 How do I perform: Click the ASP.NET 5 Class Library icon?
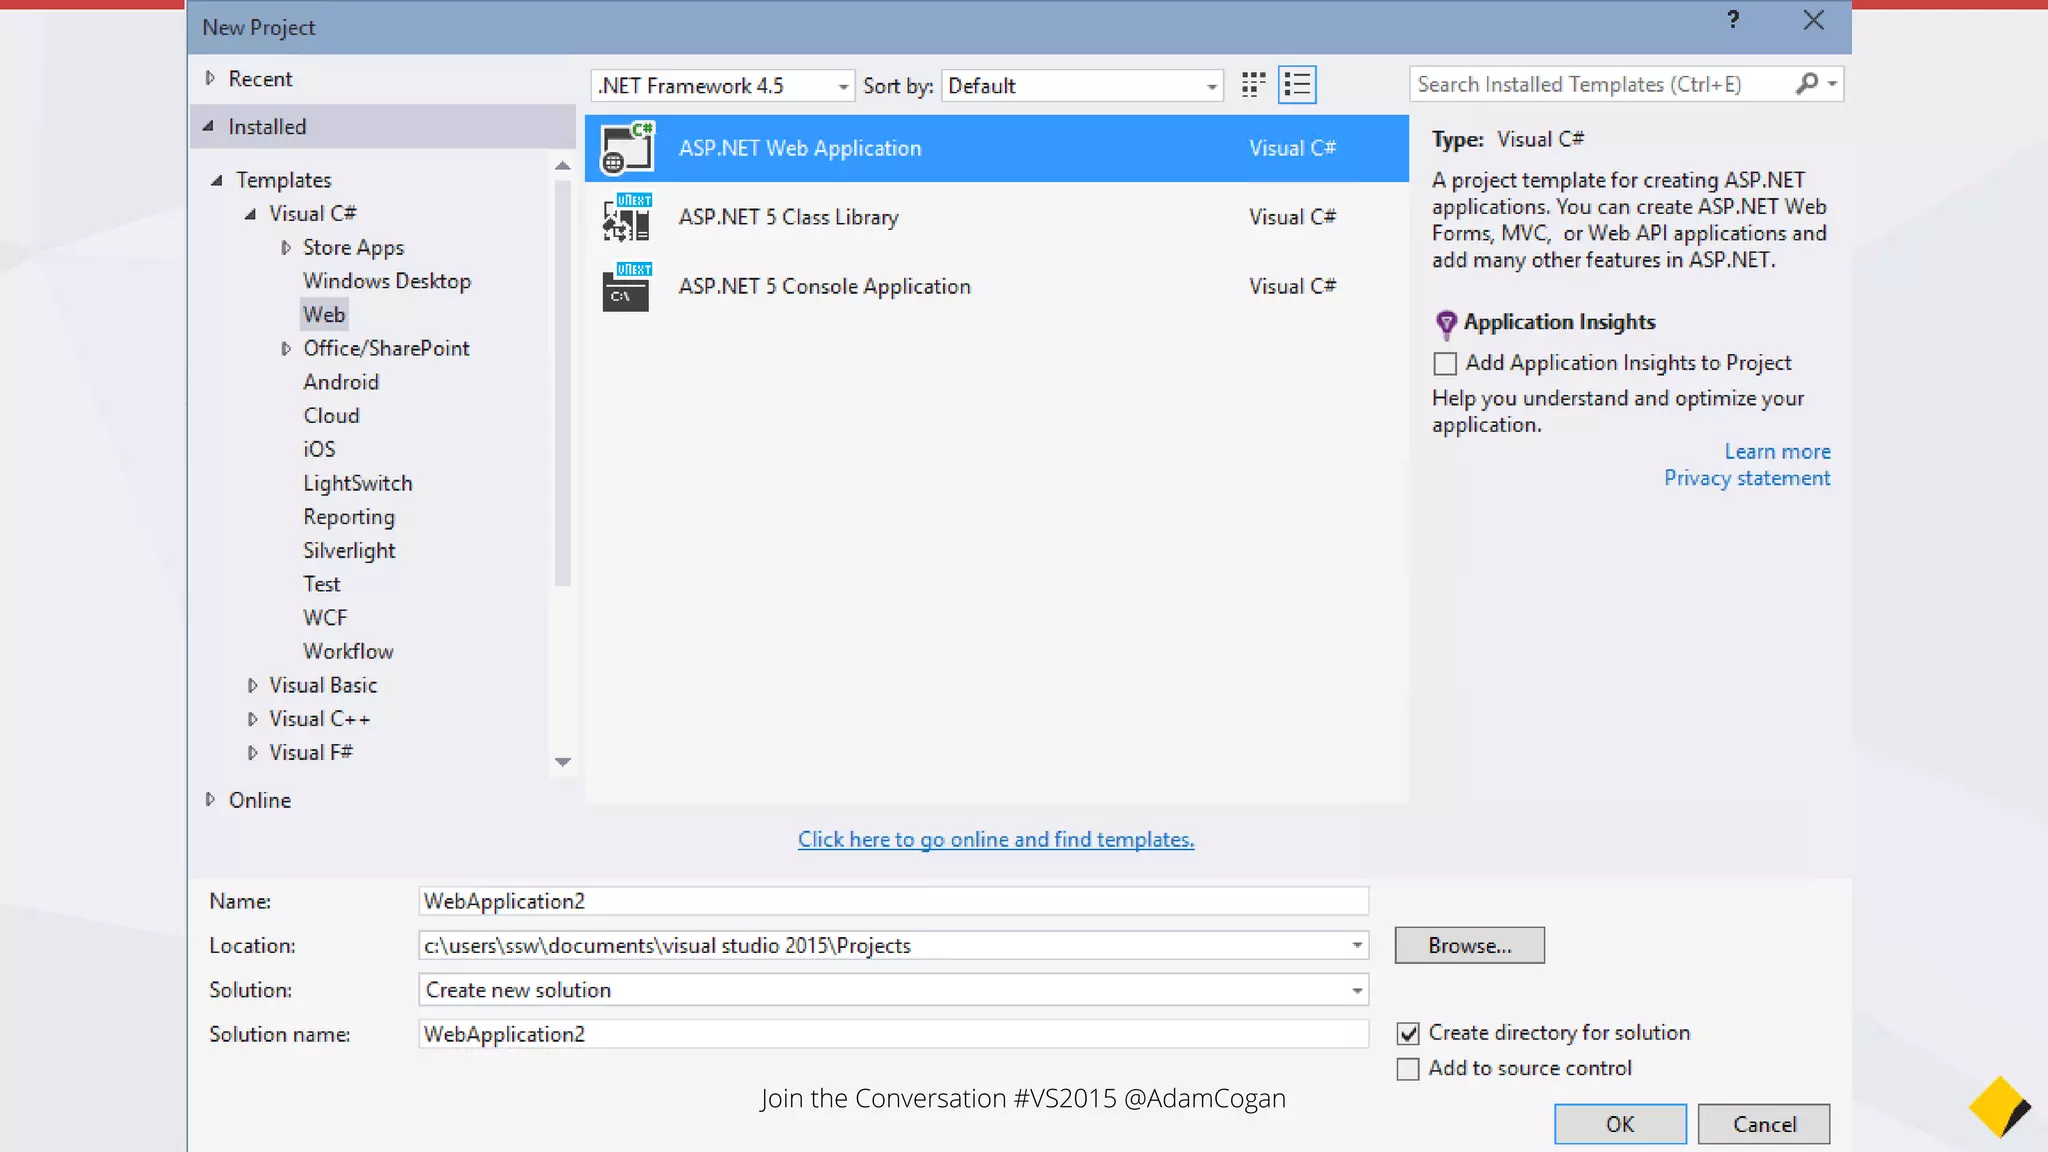(627, 217)
